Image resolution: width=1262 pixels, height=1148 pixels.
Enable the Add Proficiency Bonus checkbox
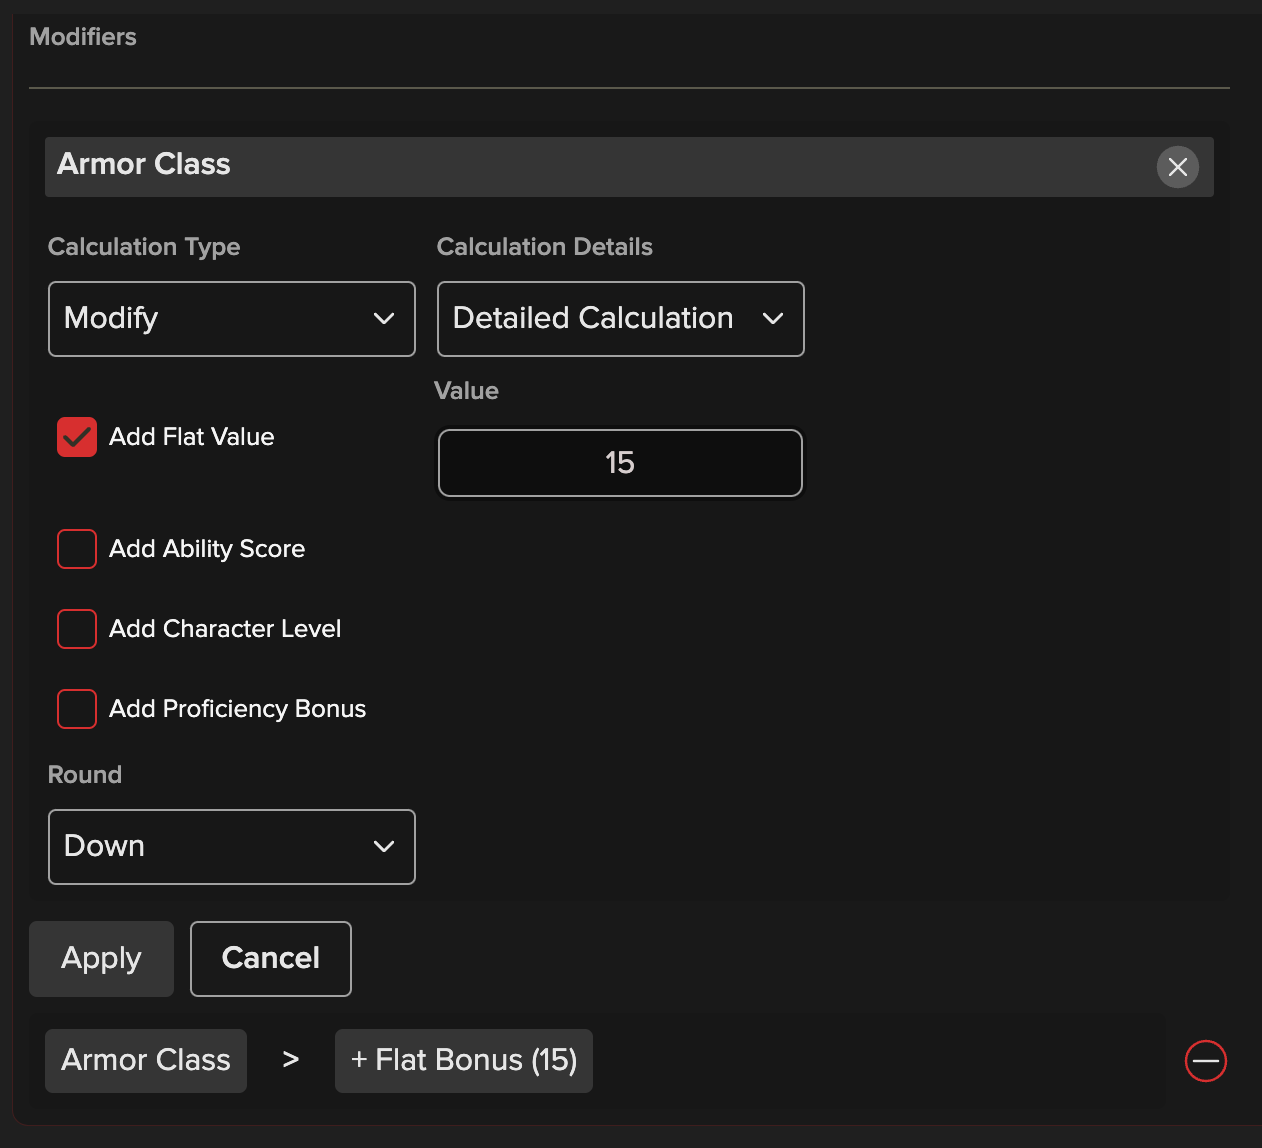tap(77, 709)
